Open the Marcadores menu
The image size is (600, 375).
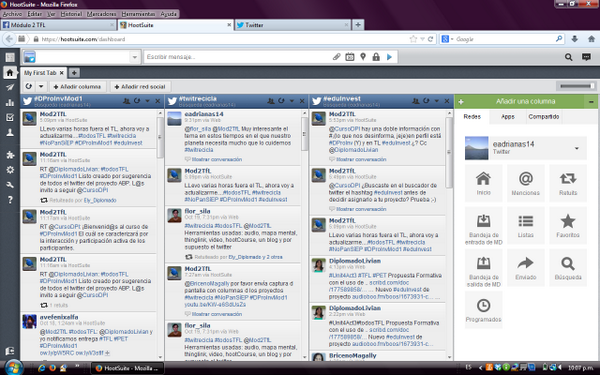101,14
